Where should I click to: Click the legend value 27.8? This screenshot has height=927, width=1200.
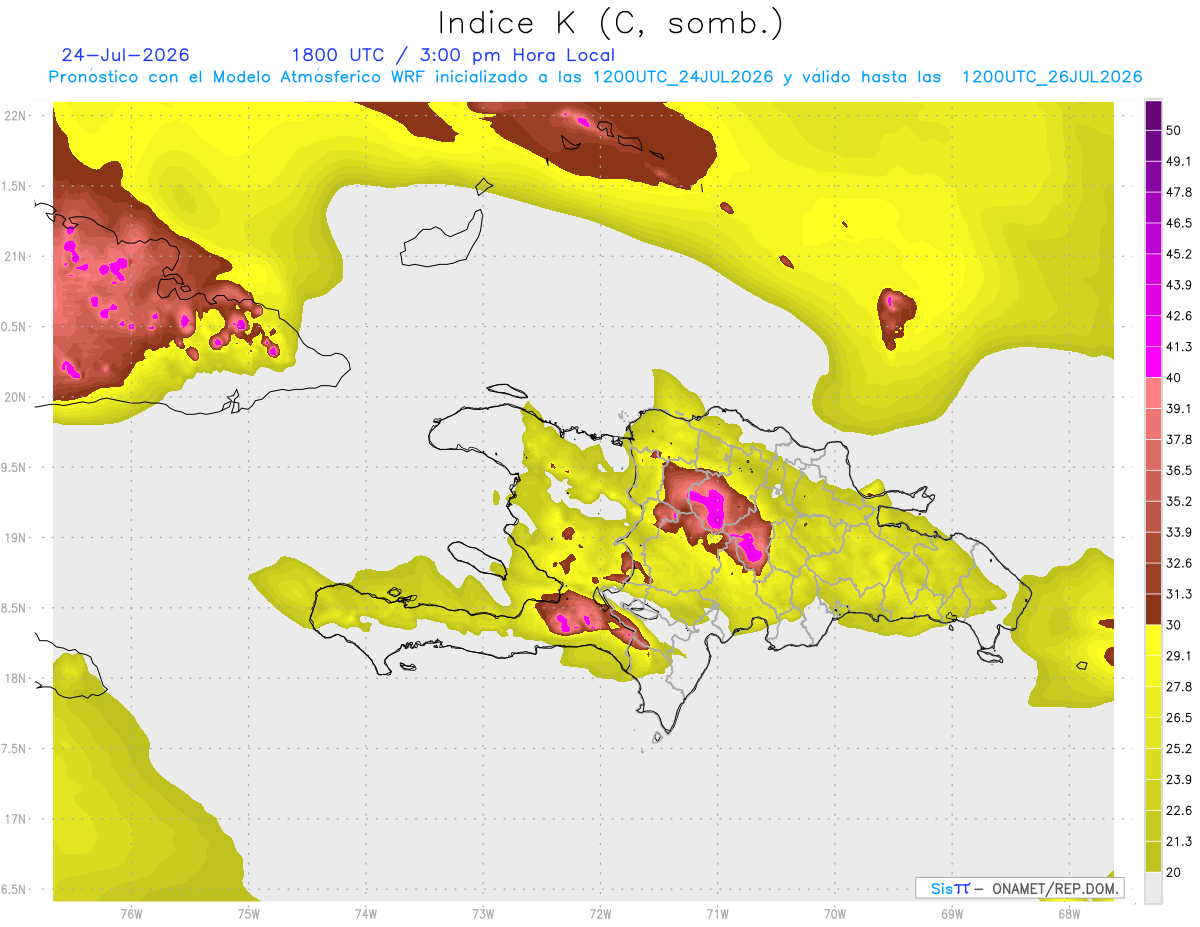[x=1179, y=686]
